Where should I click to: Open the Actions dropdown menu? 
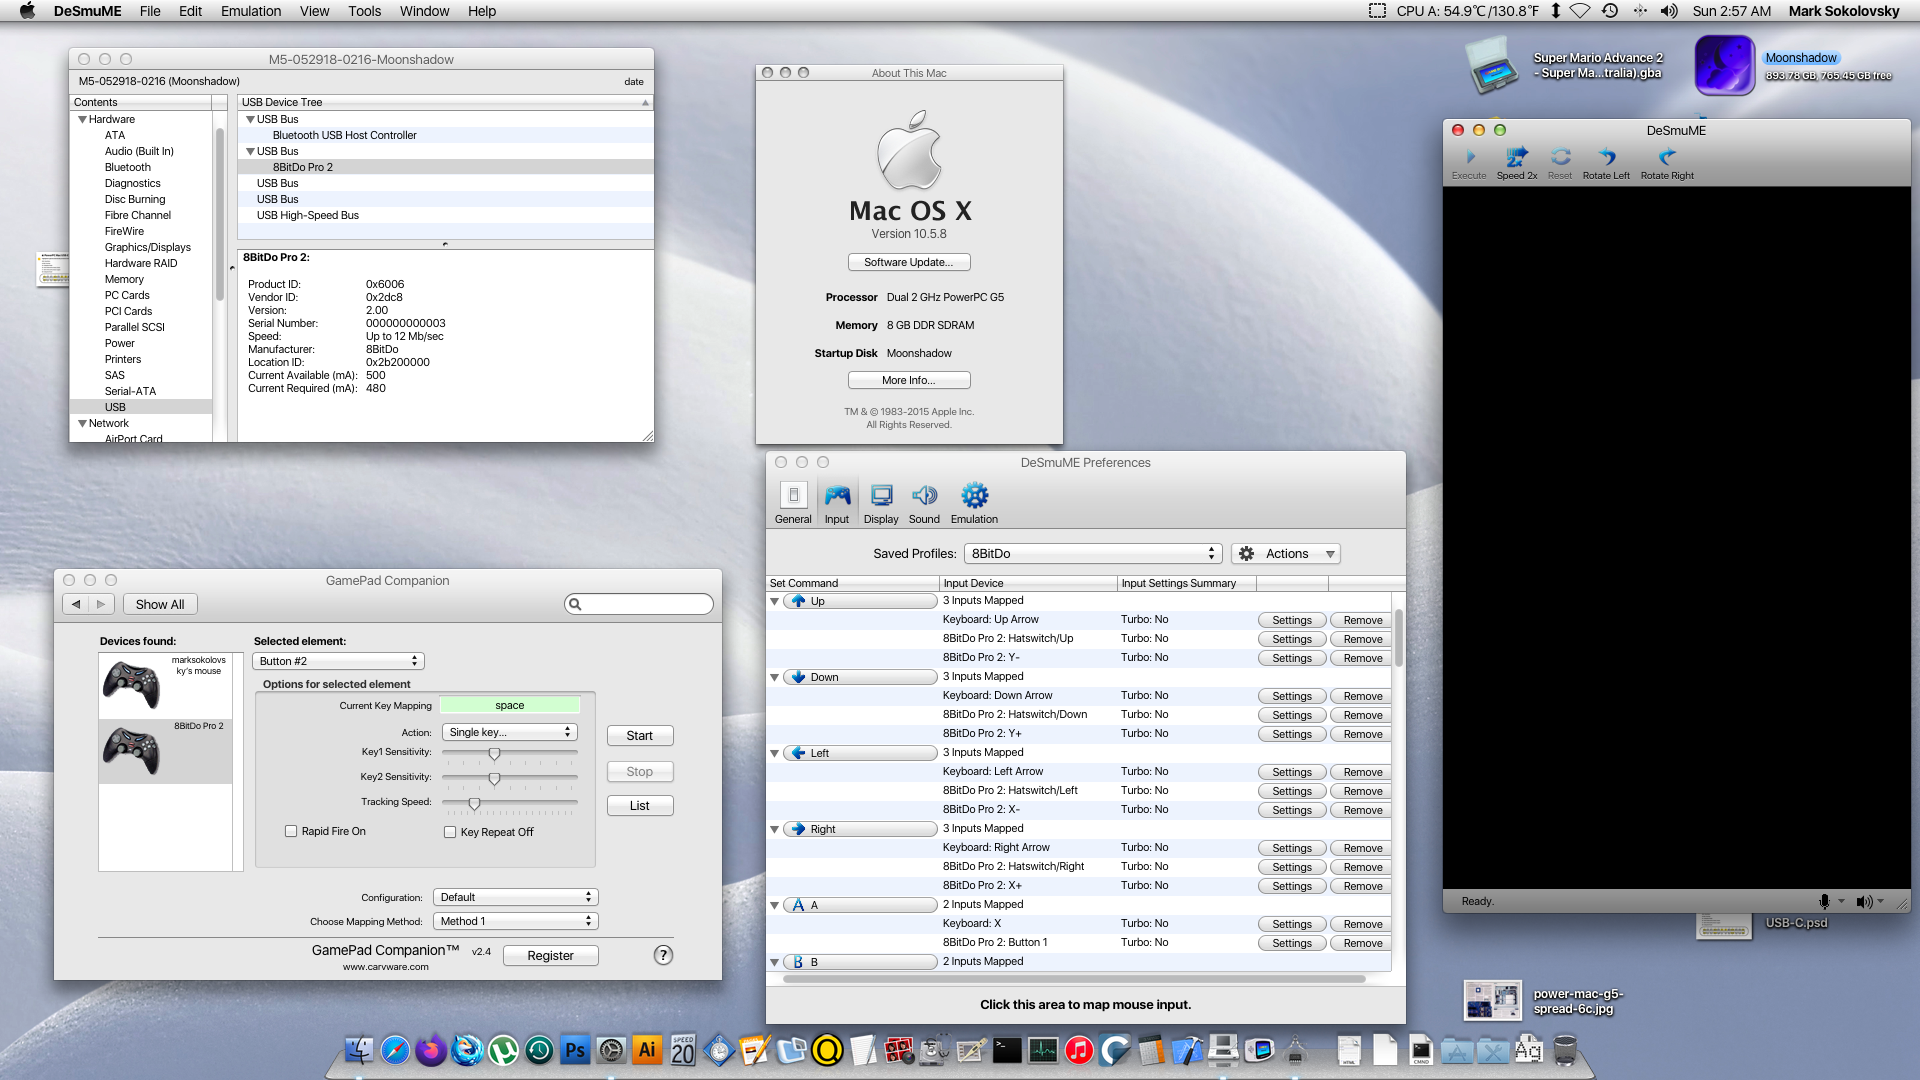(1286, 553)
